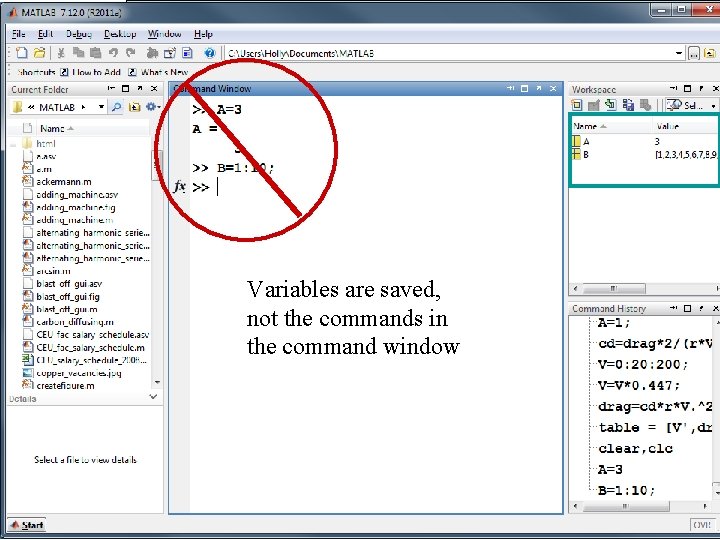Sort Workspace by the Name column header
Viewport: 720px width, 540px height.
point(610,126)
